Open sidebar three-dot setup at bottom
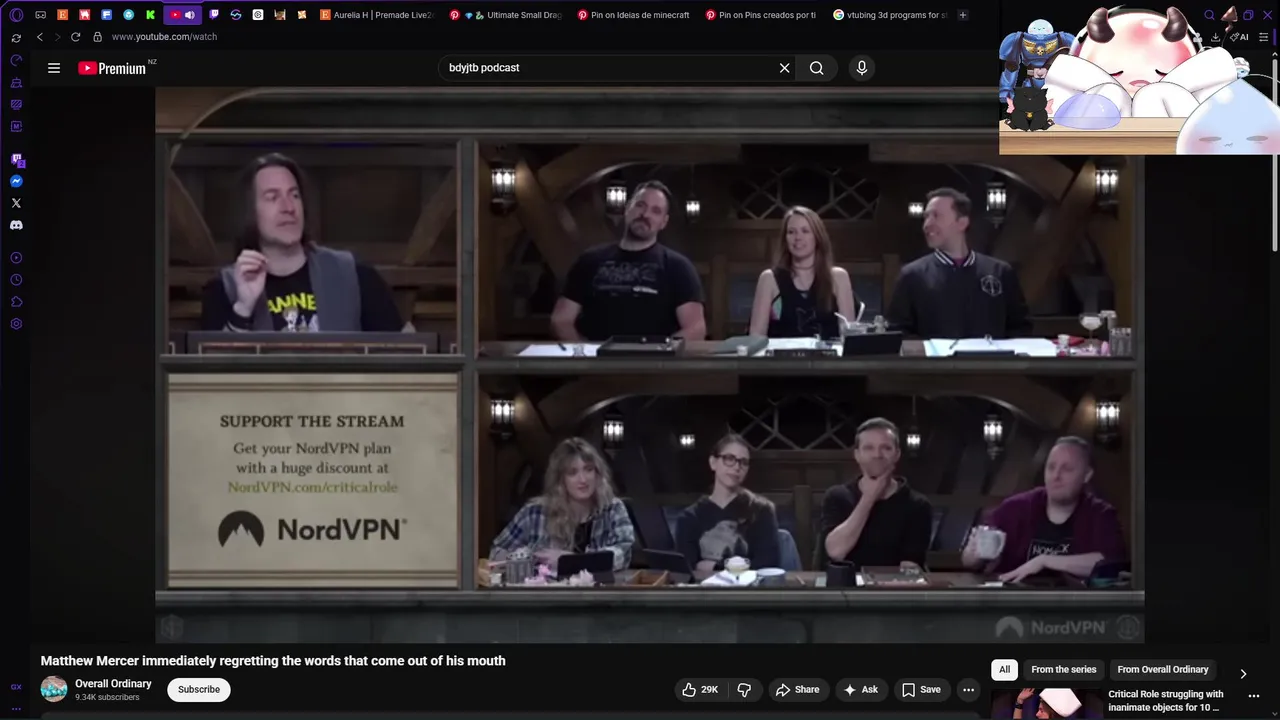 [16, 708]
